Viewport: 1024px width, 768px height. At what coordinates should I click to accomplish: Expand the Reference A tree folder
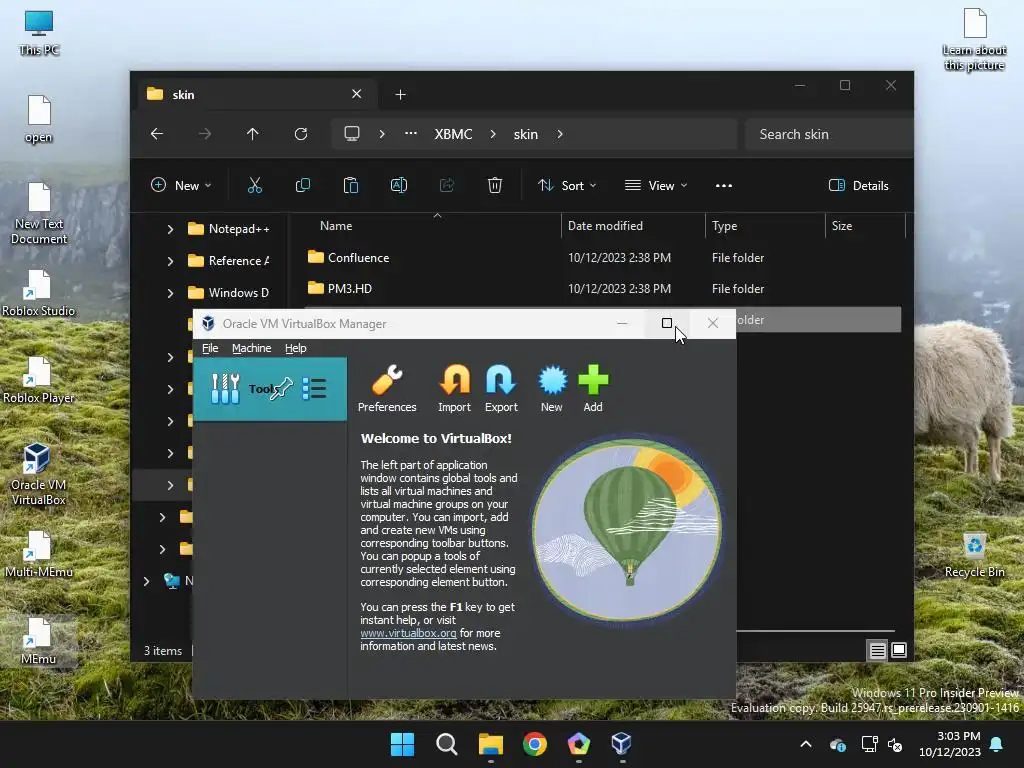click(170, 261)
